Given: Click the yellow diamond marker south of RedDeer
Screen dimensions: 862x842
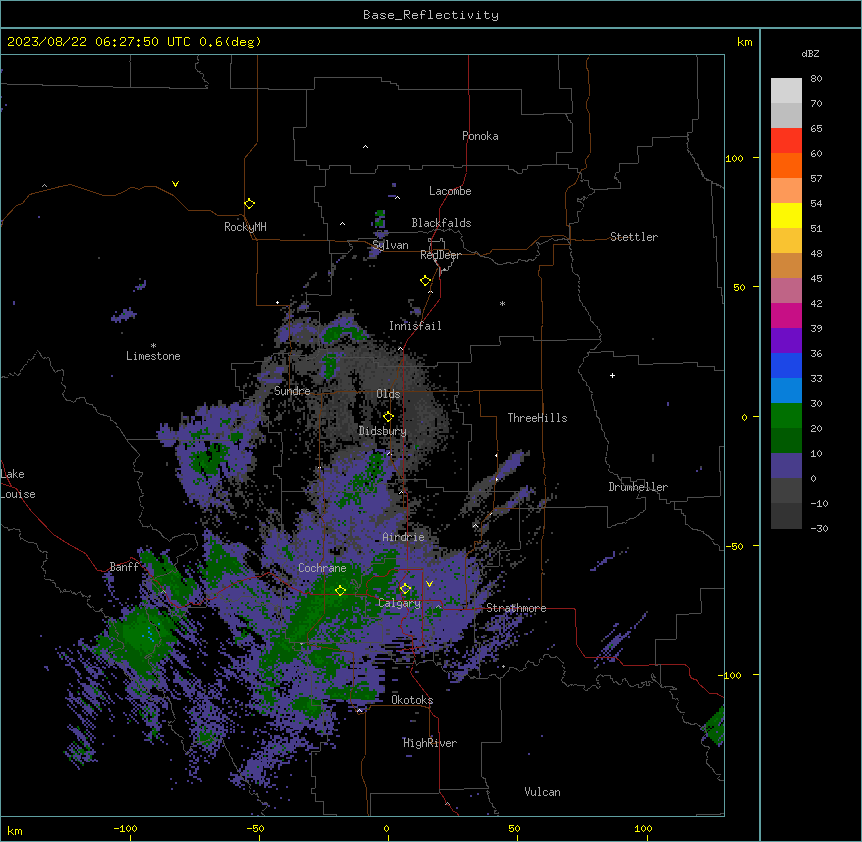Looking at the screenshot, I should [425, 281].
